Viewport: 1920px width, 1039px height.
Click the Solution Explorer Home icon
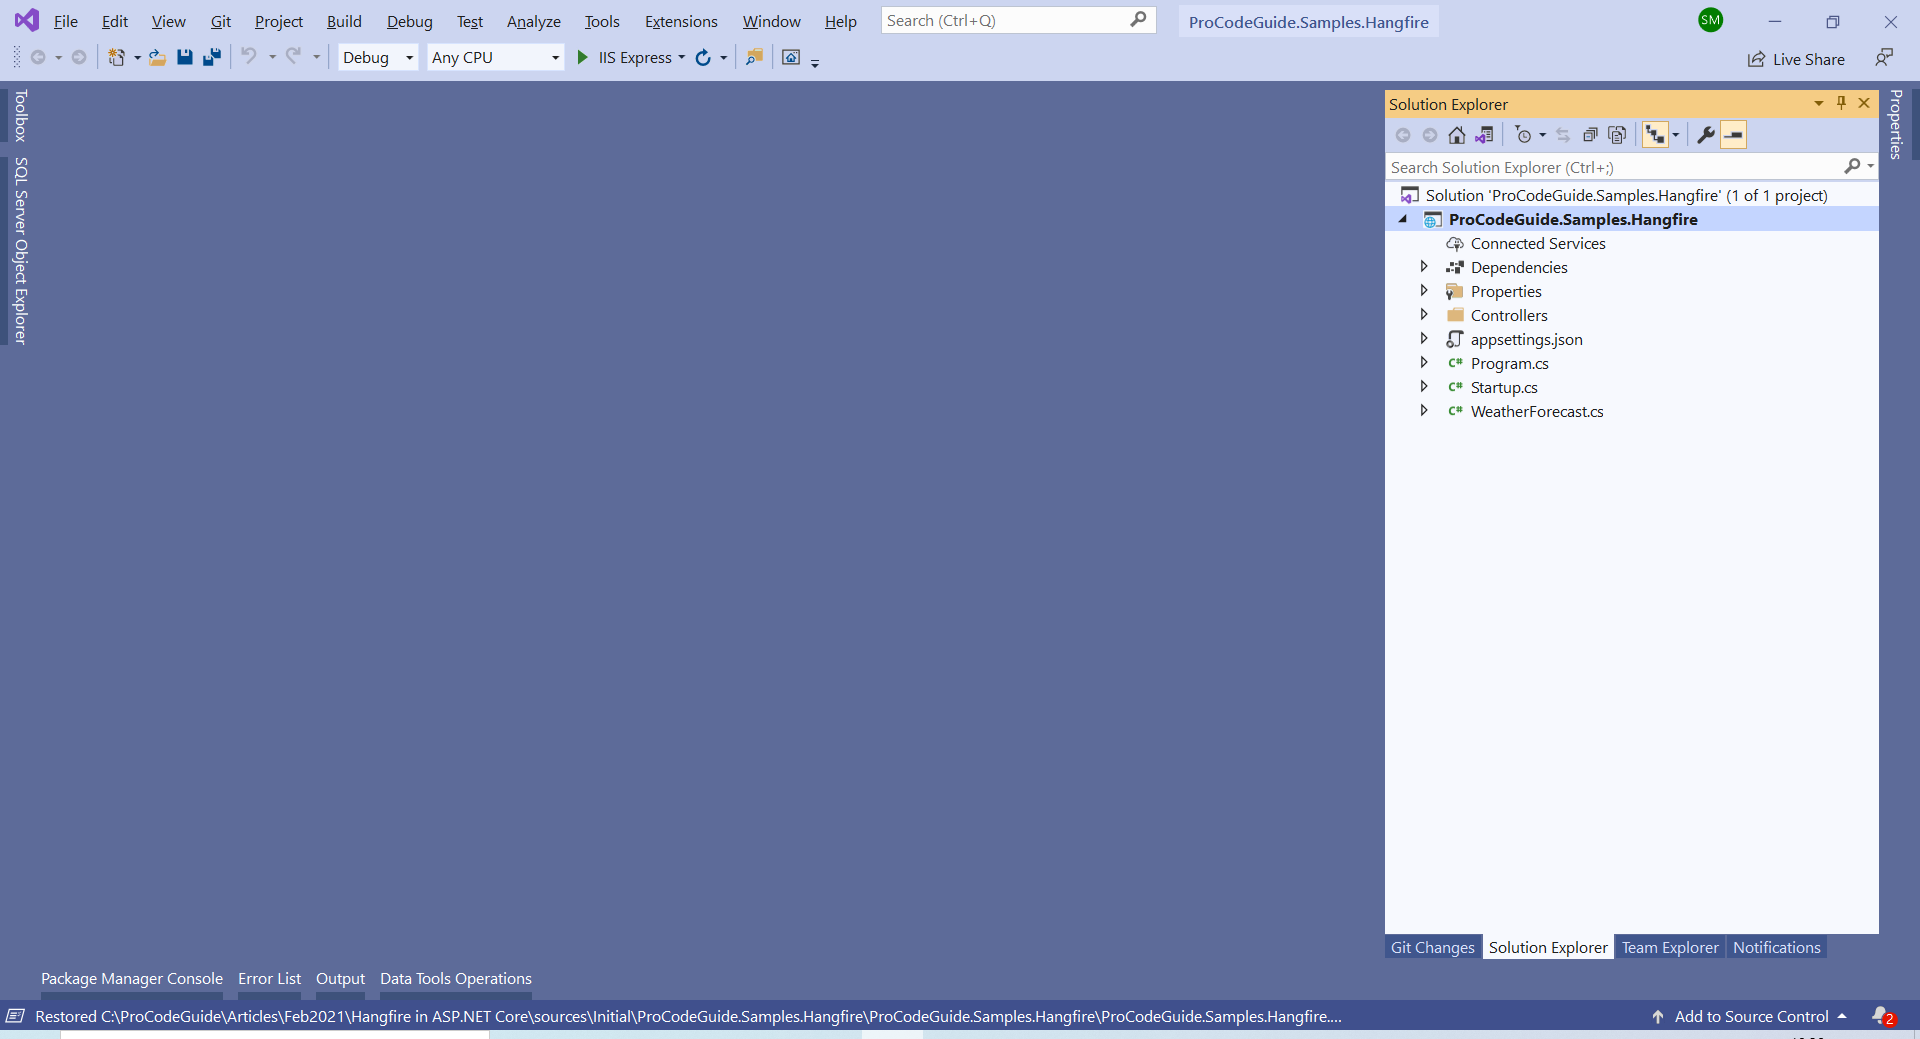click(1457, 135)
